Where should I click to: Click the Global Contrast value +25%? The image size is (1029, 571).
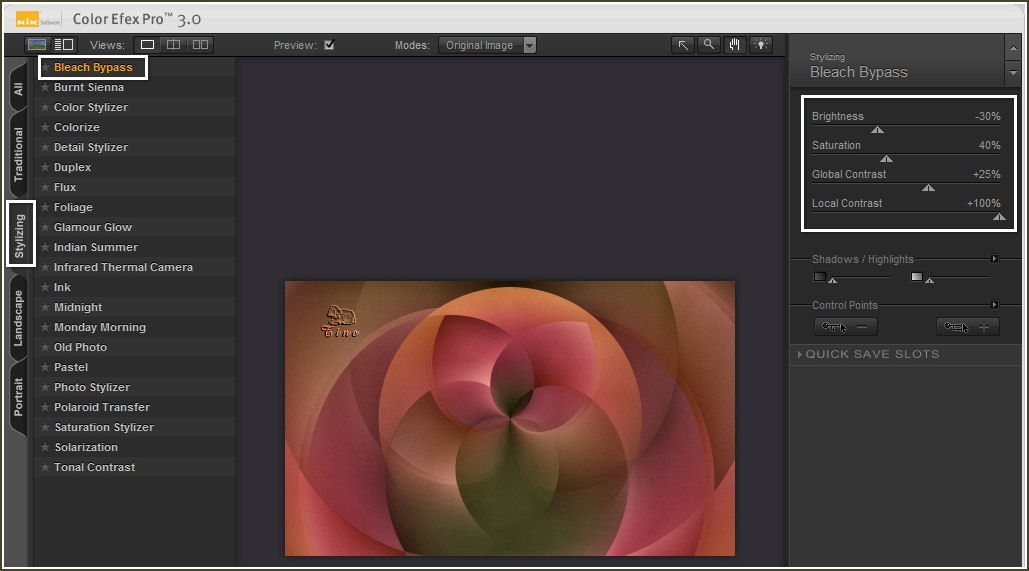(x=986, y=174)
